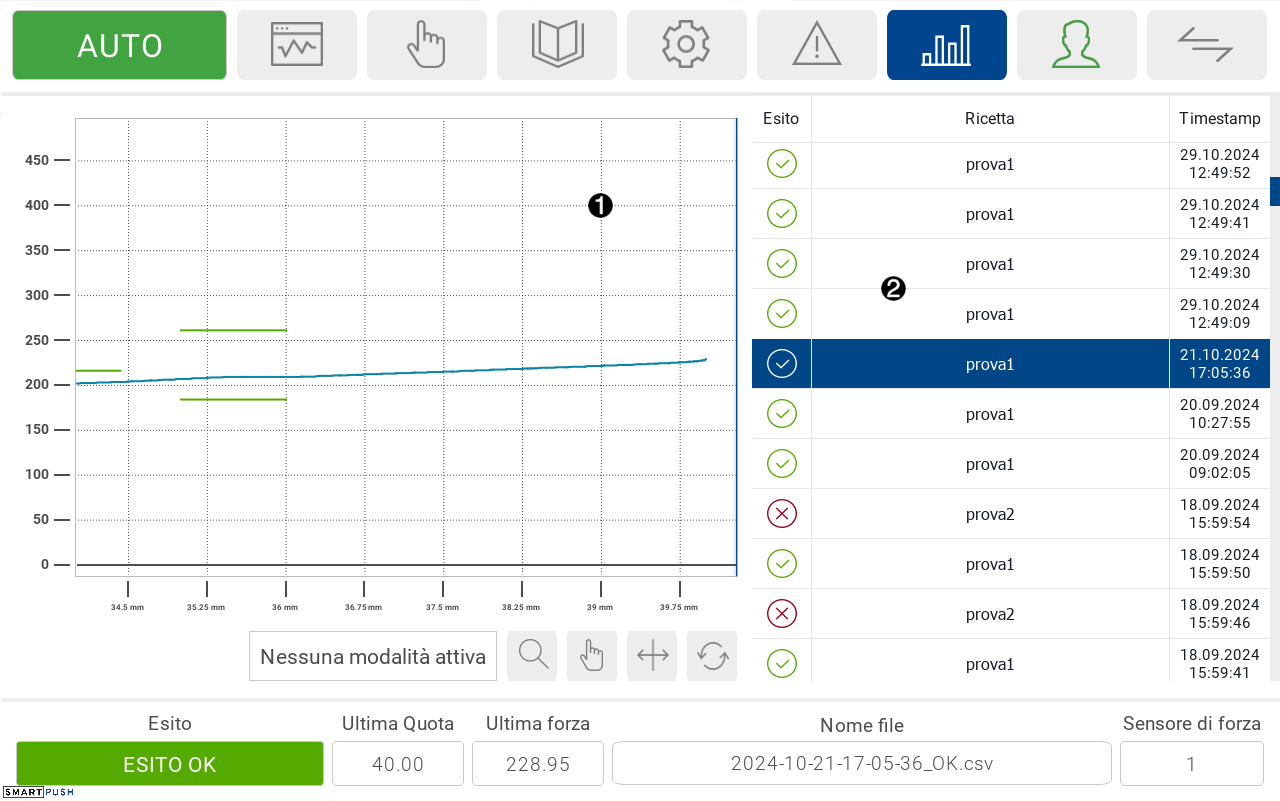Open the alarms warning triangle icon
The width and height of the screenshot is (1280, 801).
click(817, 45)
